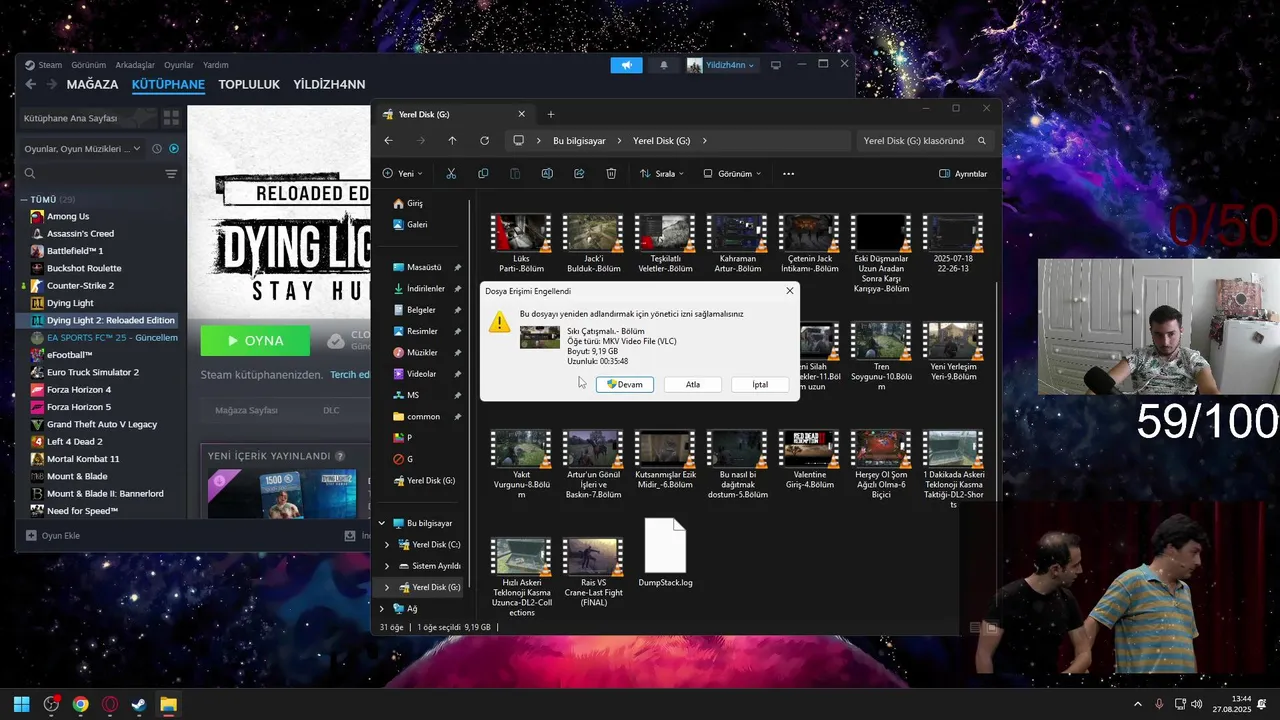Add a new Explorer tab with plus

point(550,114)
